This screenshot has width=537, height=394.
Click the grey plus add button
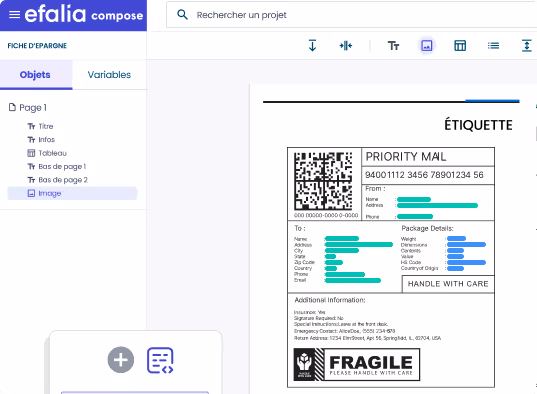[x=121, y=360]
